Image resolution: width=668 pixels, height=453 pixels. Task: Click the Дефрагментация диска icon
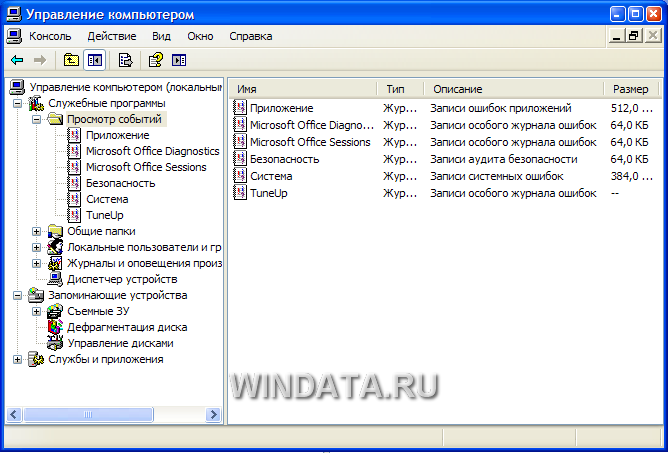(55, 327)
